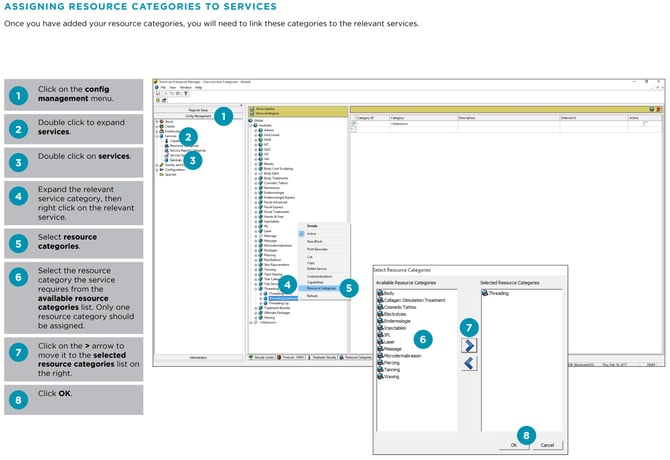Click red delete icon on yellow bar

[x=658, y=109]
